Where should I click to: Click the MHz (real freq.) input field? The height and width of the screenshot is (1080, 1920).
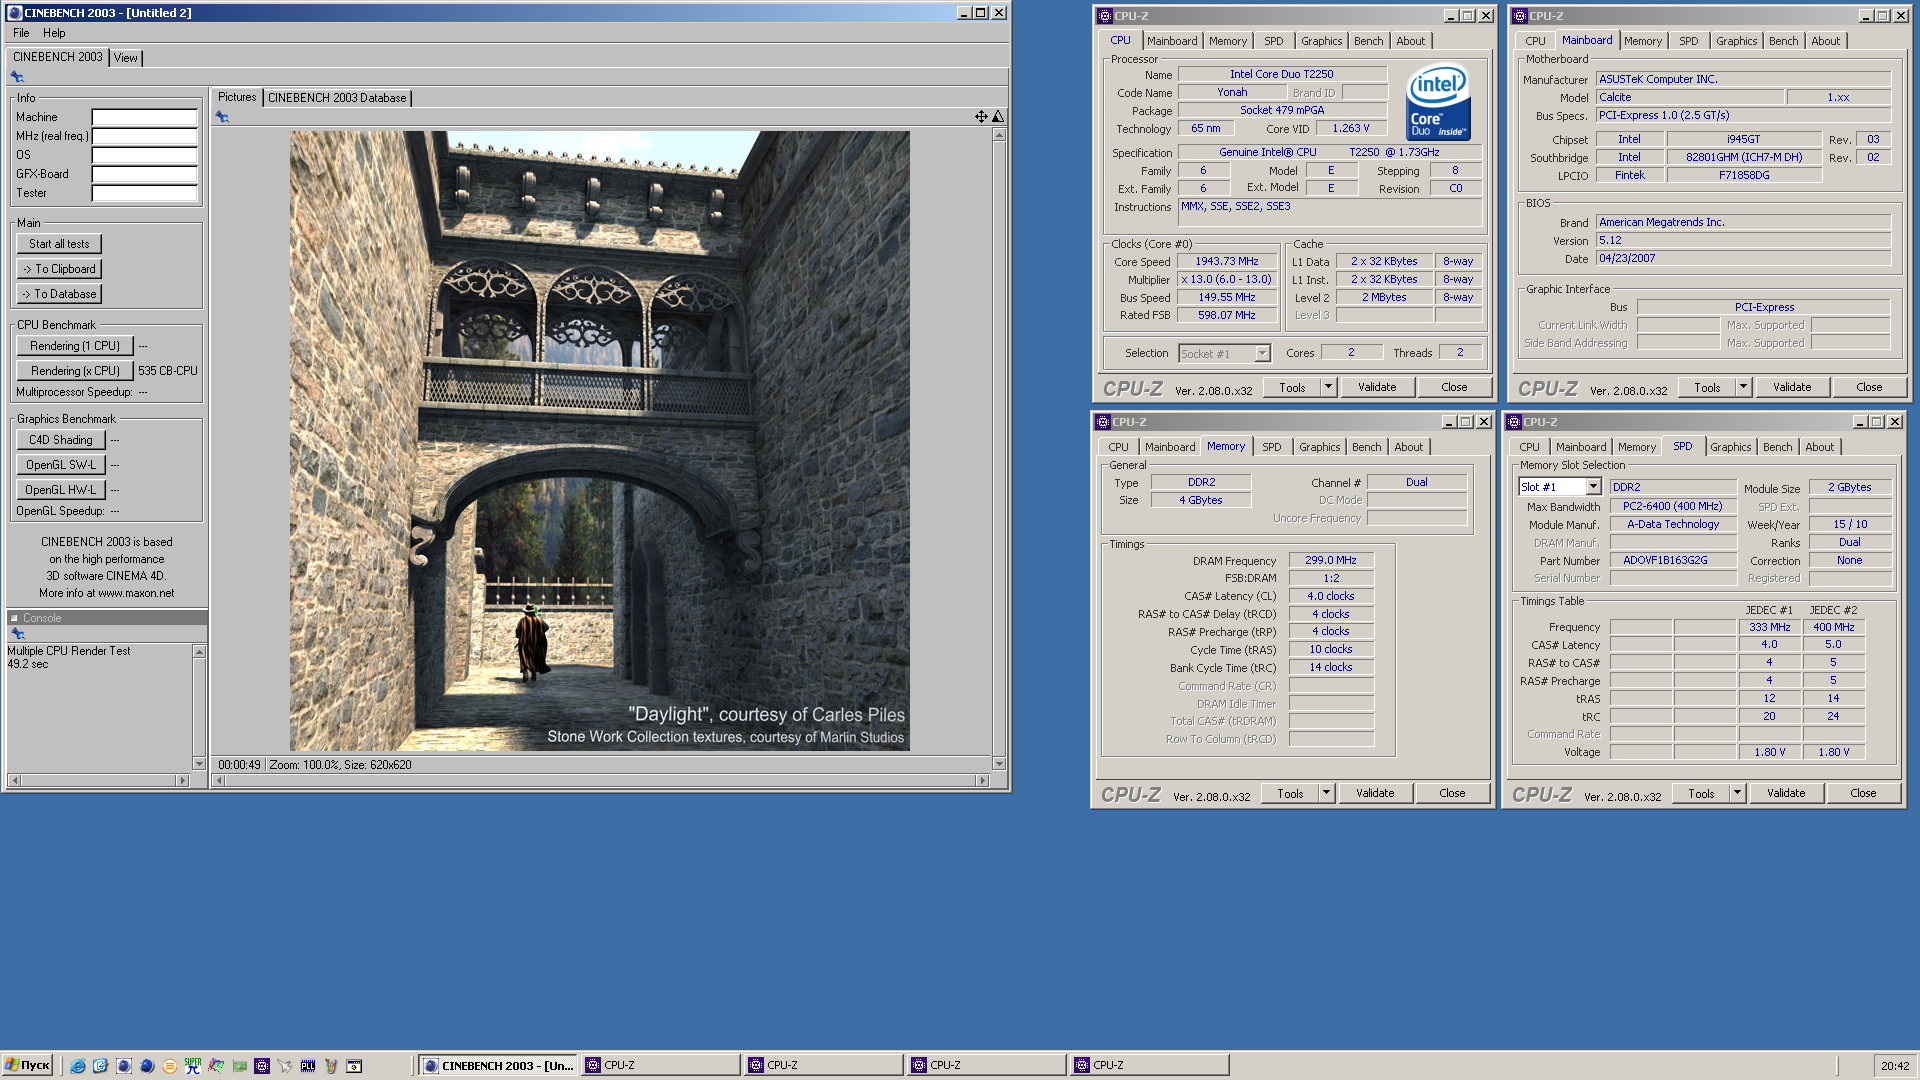click(145, 136)
